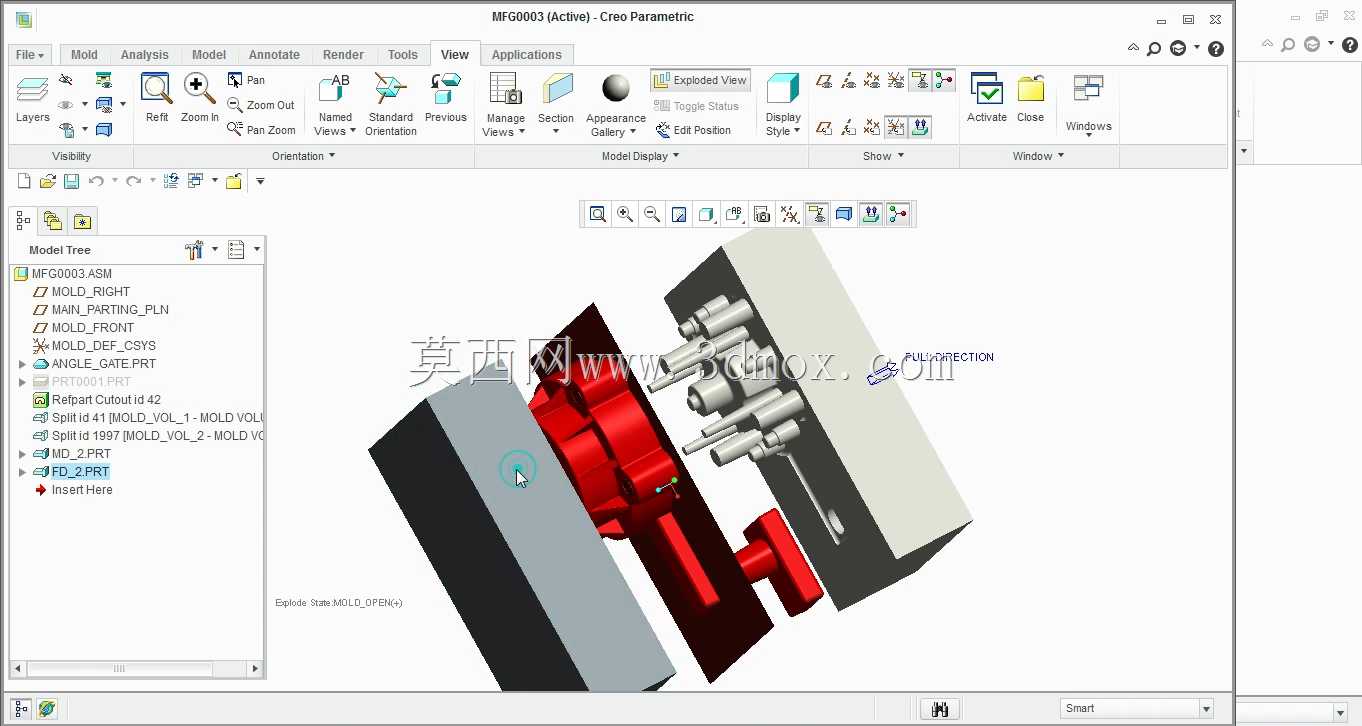Expand the ANGLE_GATE.PRT tree node
This screenshot has width=1362, height=726.
click(x=23, y=364)
